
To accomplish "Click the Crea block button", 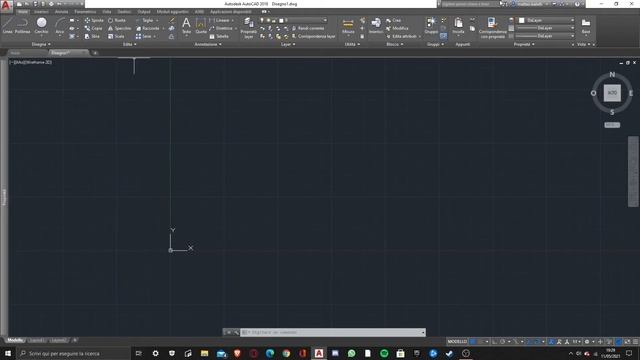I will (394, 20).
